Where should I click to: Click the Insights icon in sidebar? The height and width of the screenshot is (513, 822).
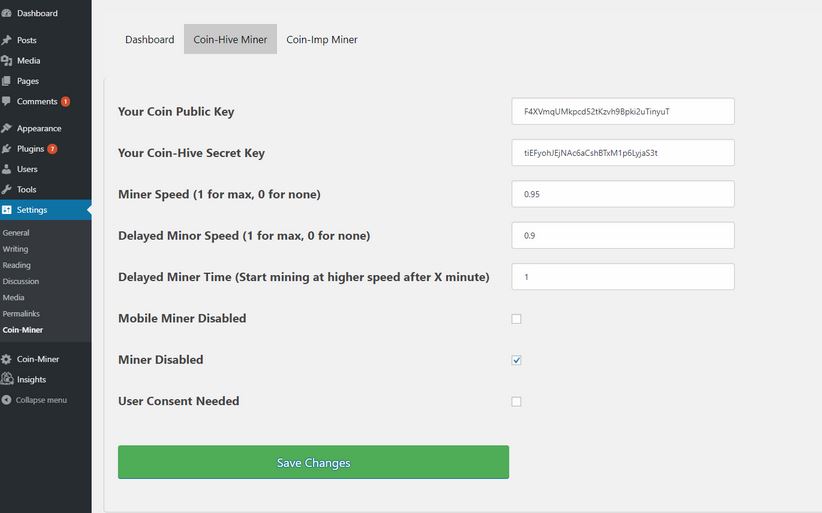pyautogui.click(x=7, y=378)
